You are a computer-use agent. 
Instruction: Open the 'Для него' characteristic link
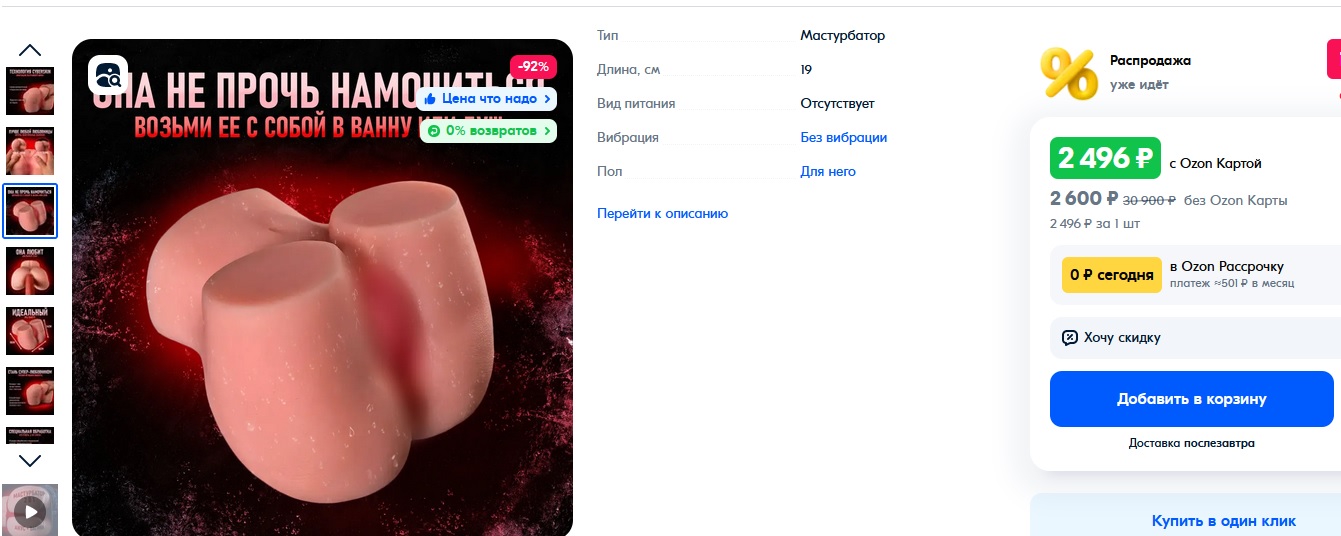pyautogui.click(x=828, y=171)
